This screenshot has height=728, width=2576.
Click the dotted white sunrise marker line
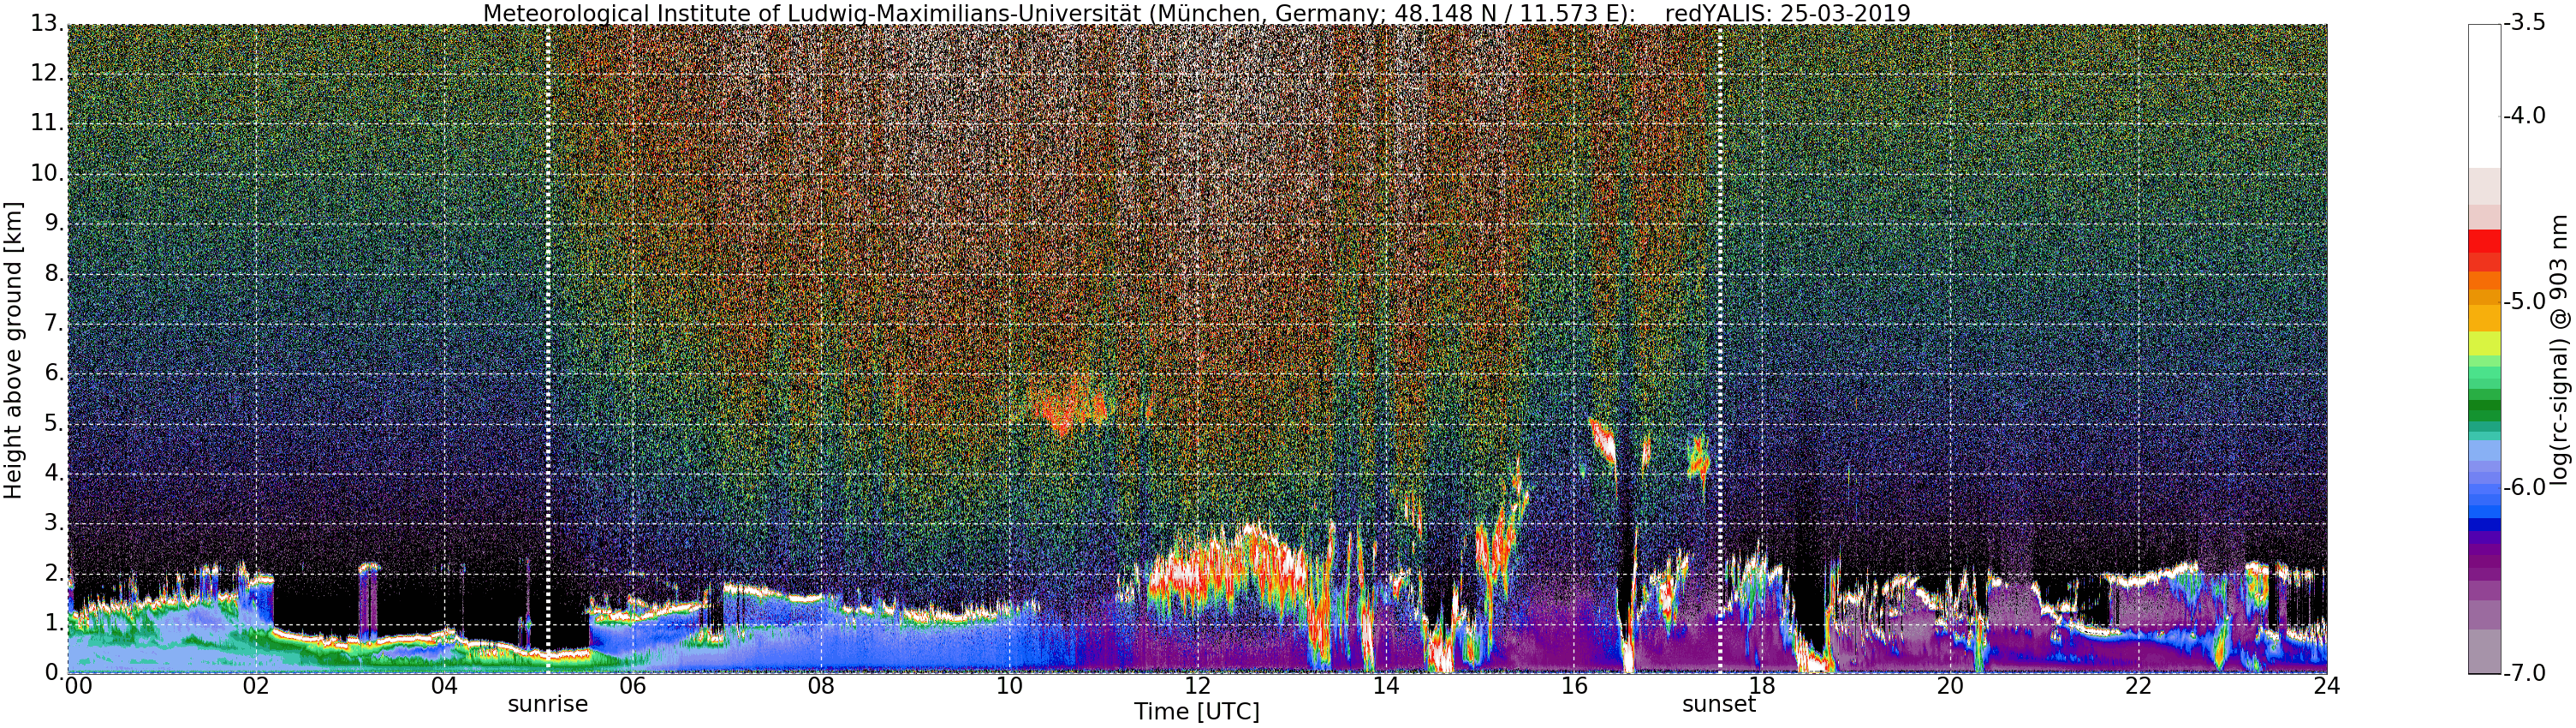pos(548,349)
